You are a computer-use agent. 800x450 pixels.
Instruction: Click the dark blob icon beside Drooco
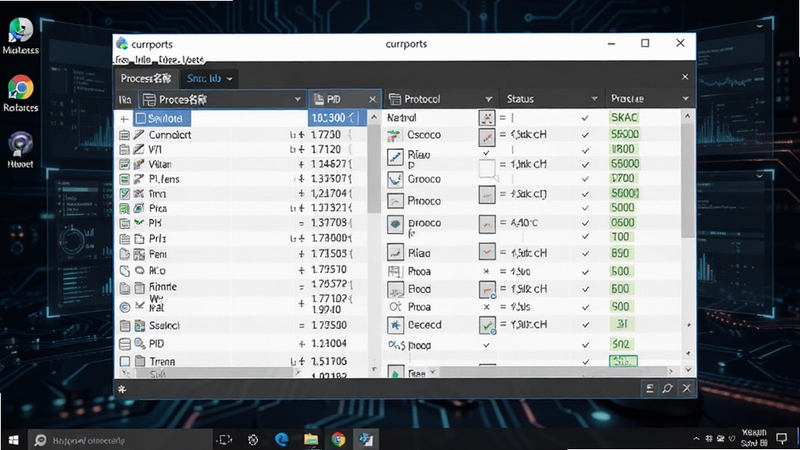[395, 224]
